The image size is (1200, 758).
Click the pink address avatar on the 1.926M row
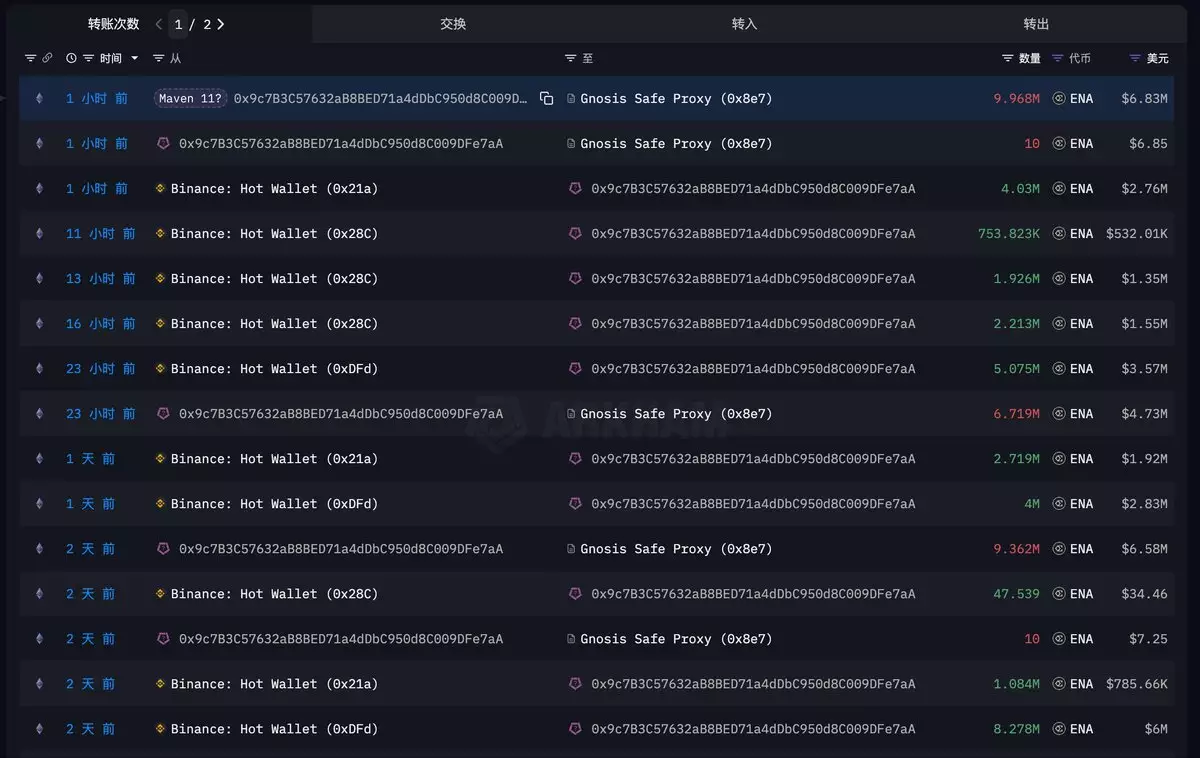(575, 278)
